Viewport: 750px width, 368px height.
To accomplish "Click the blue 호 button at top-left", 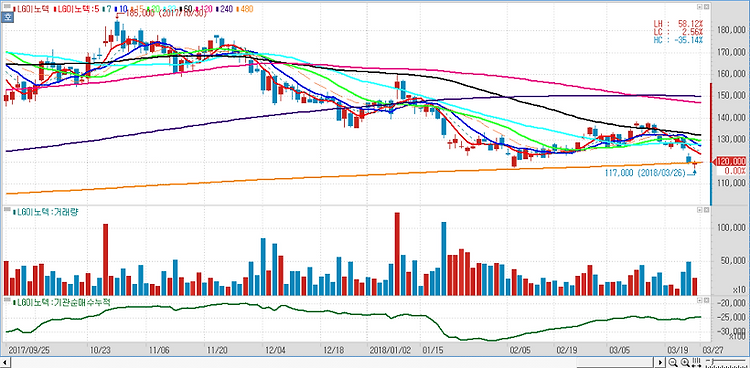I will coord(7,17).
